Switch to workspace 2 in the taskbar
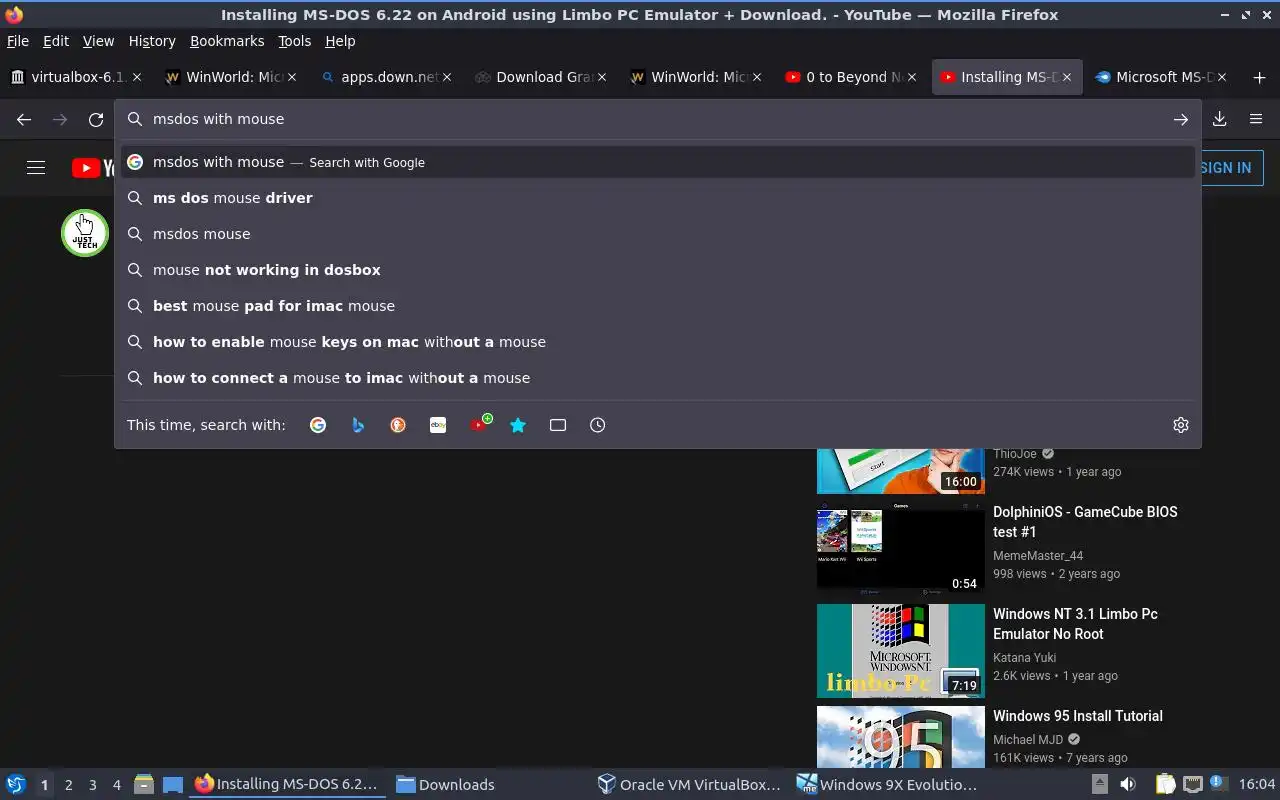Image resolution: width=1280 pixels, height=800 pixels. coord(69,785)
